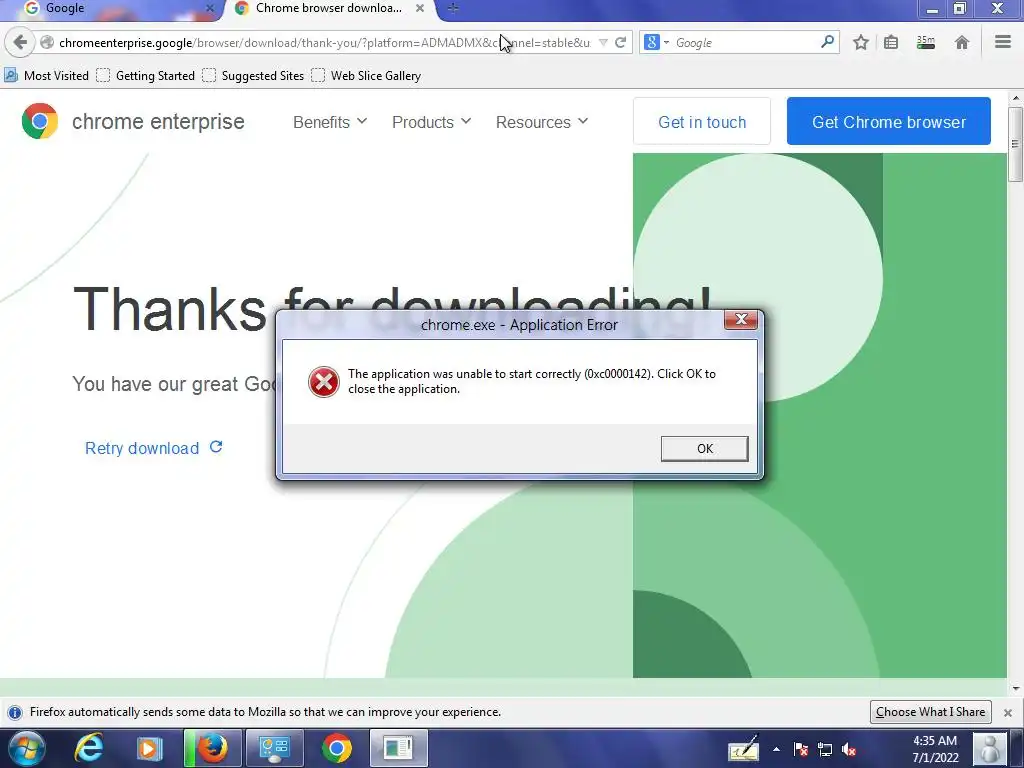The width and height of the screenshot is (1024, 768).
Task: Open the Suggested Sites bookmark
Action: [253, 76]
